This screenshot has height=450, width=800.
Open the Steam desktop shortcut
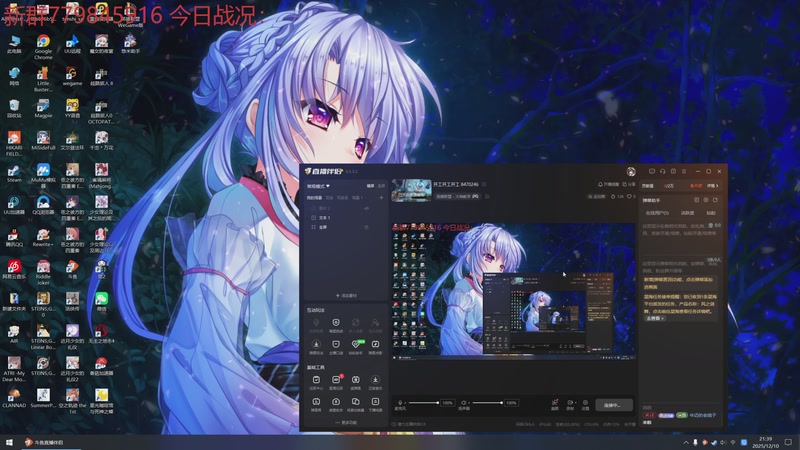click(x=14, y=174)
